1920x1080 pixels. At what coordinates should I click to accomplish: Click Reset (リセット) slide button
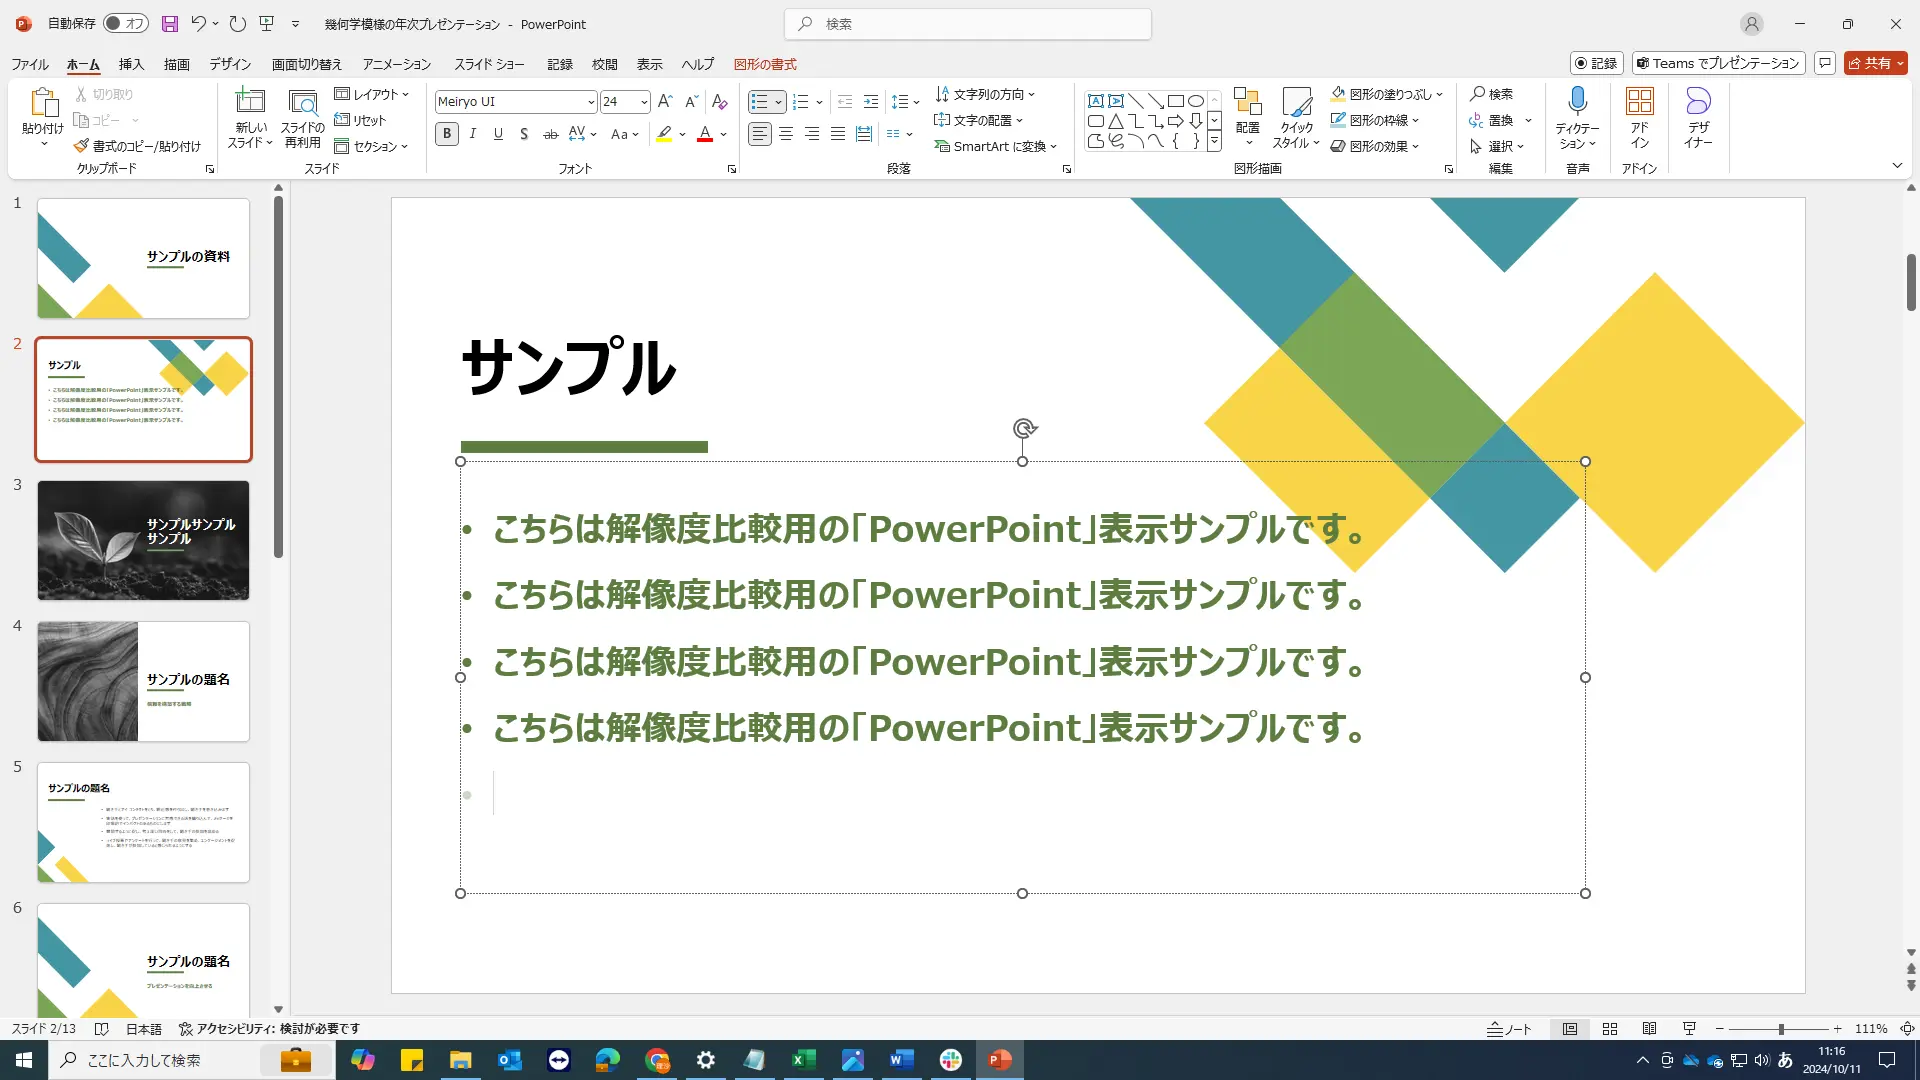coord(360,120)
